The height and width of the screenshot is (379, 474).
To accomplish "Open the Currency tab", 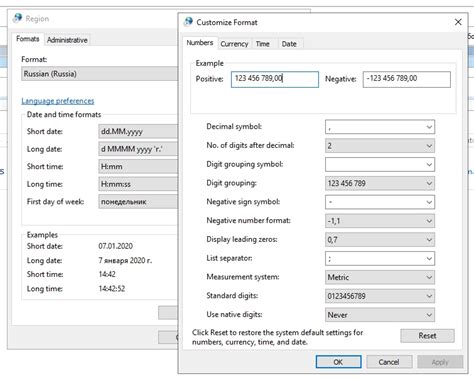I will click(234, 44).
